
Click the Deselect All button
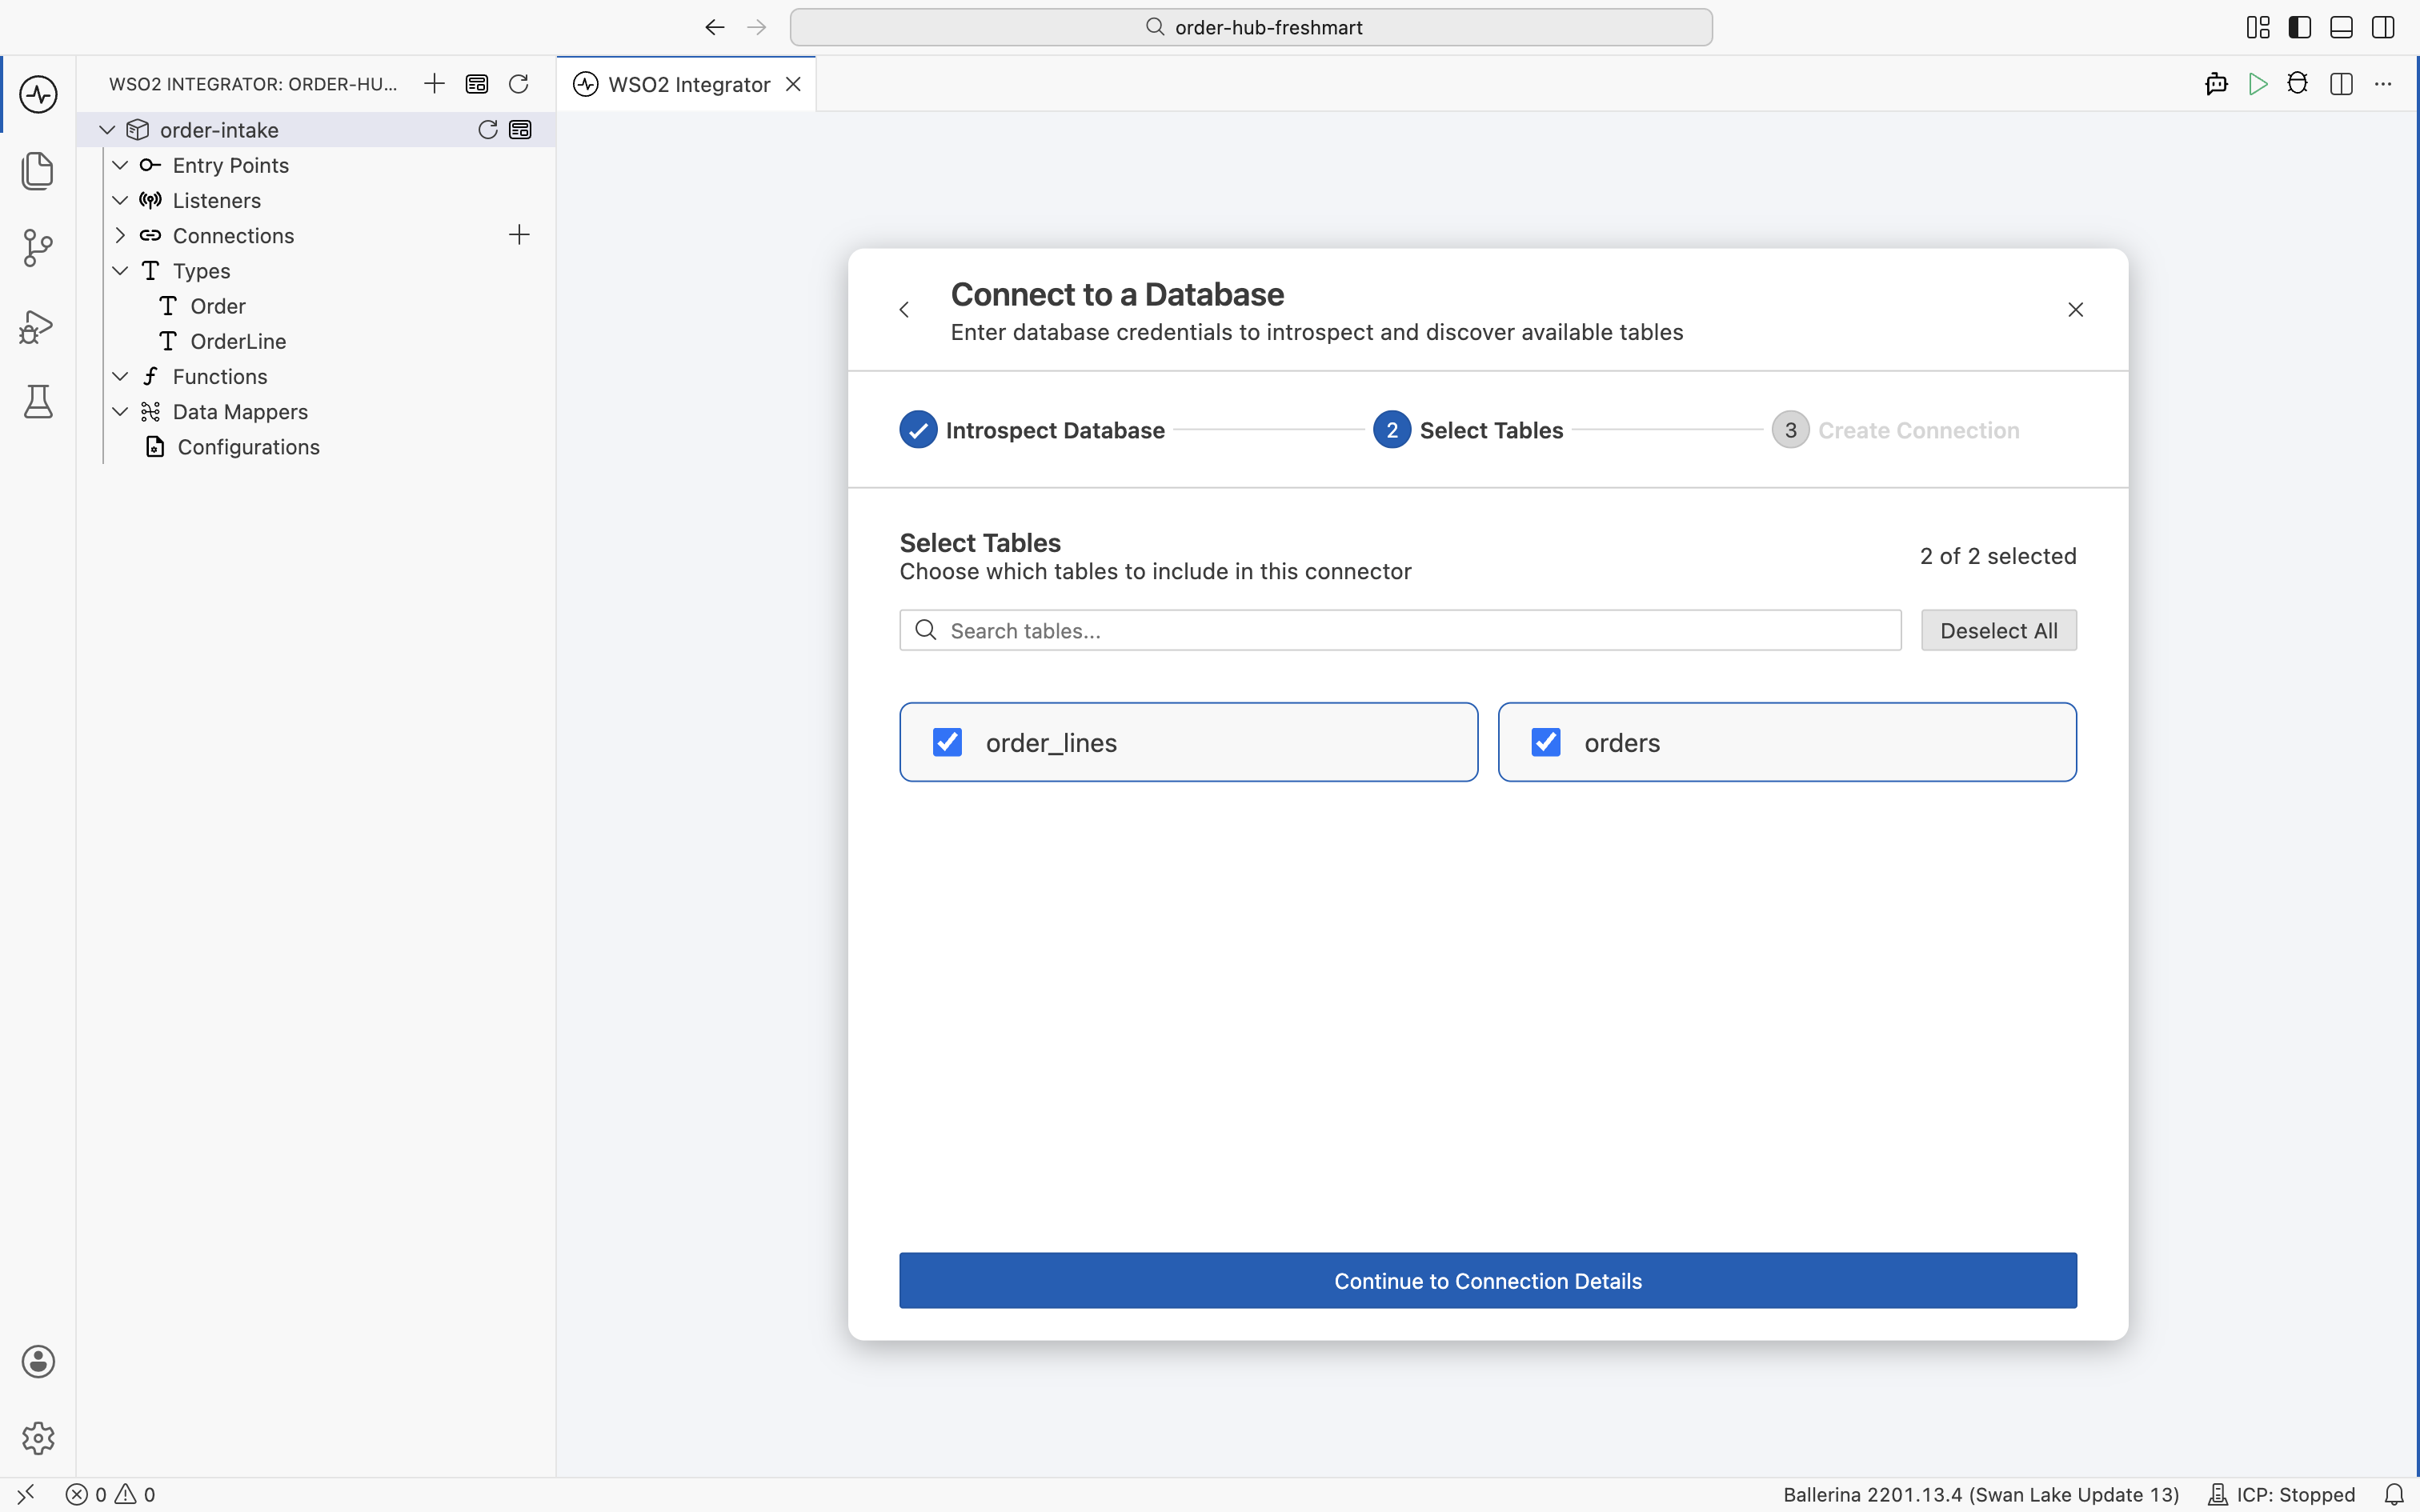1998,630
